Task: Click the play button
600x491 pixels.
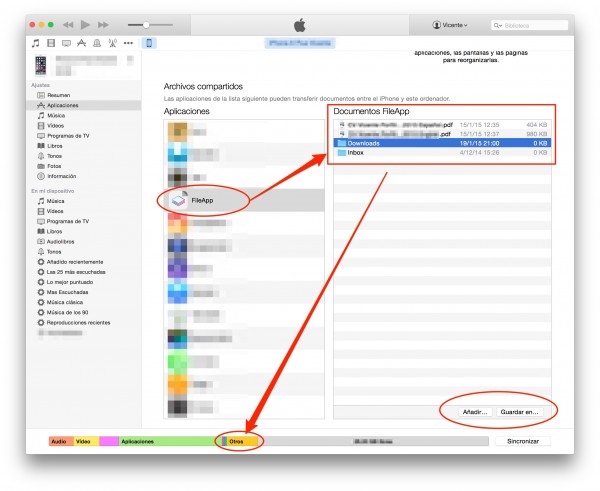Action: pos(85,25)
